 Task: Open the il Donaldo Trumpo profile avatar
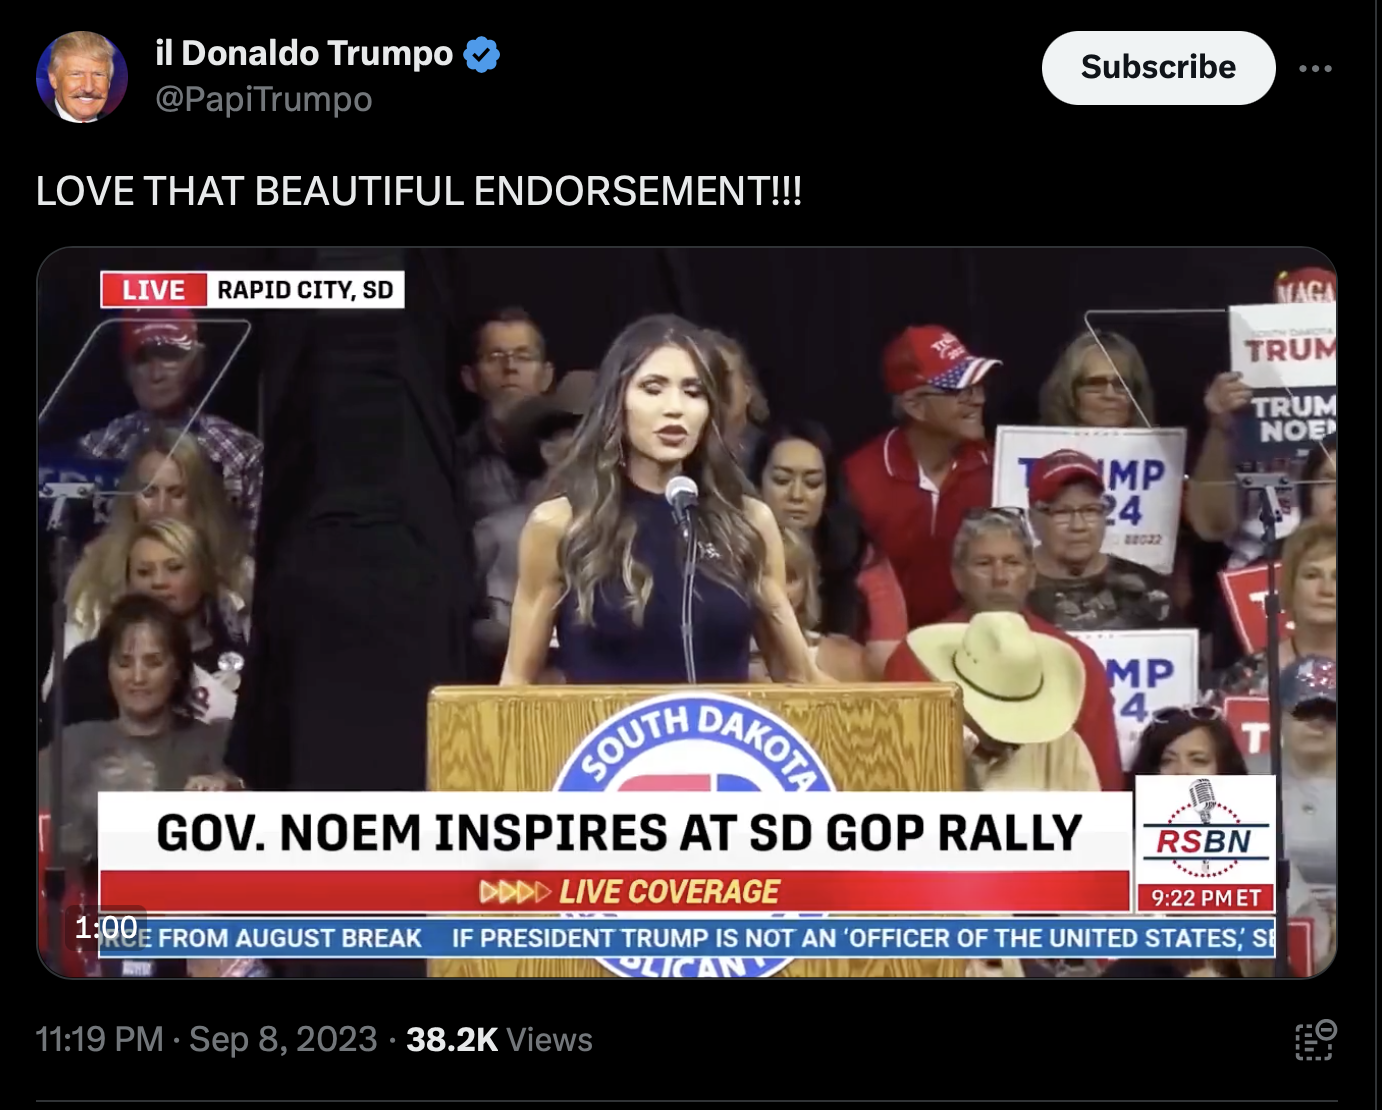[x=82, y=76]
